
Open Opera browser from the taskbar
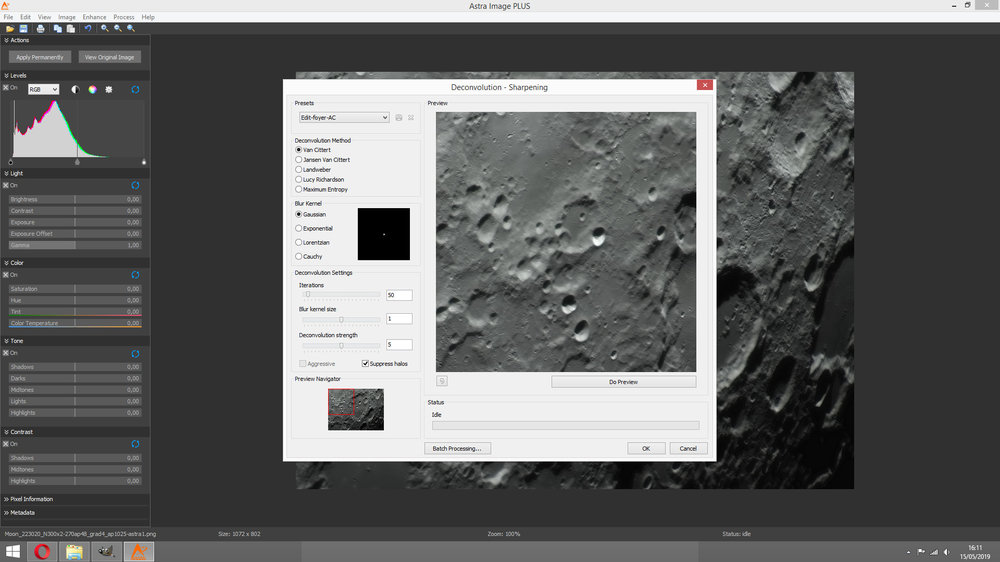(42, 551)
